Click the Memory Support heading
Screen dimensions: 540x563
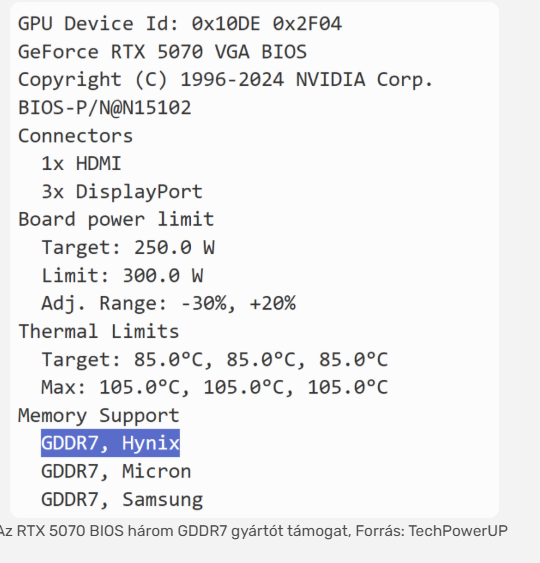(99, 416)
